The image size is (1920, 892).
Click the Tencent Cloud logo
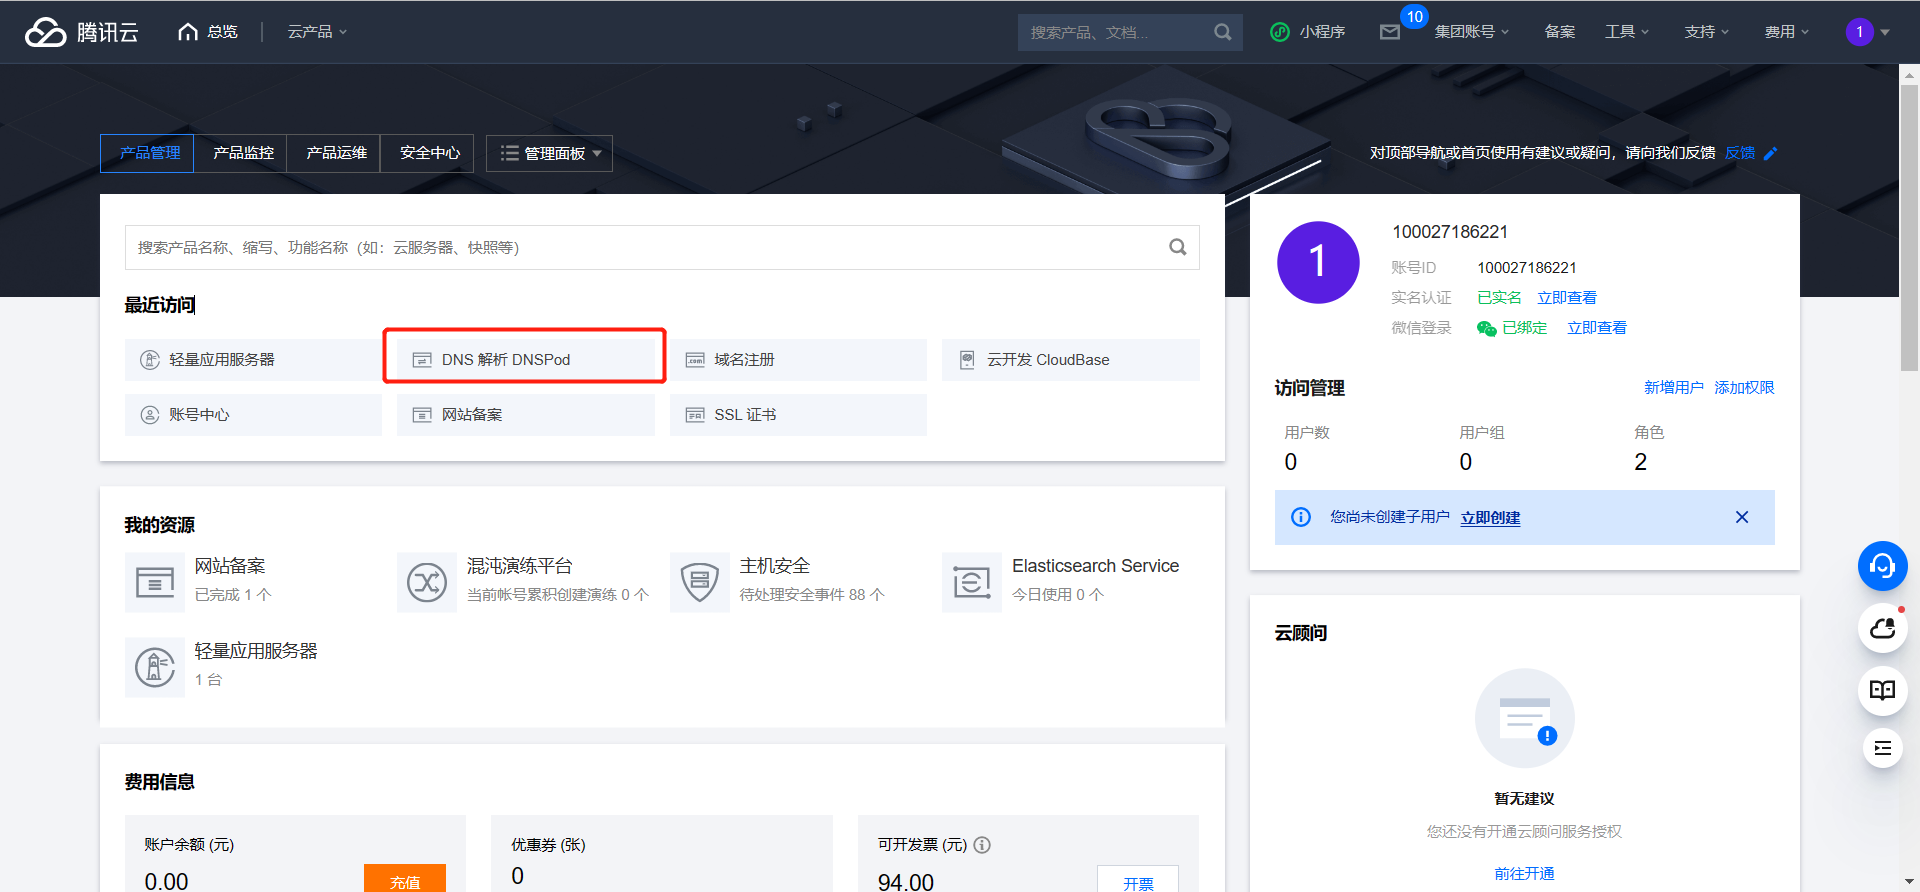tap(82, 32)
